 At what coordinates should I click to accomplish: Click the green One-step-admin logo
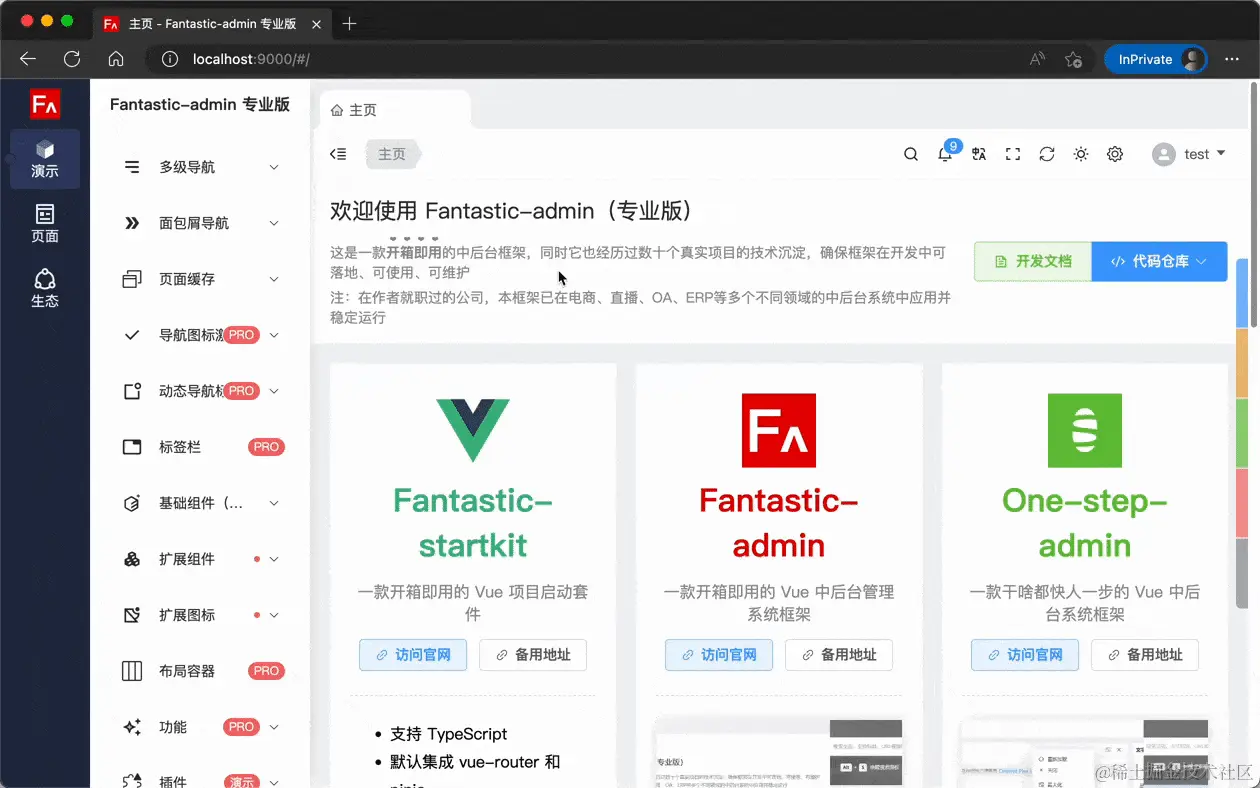click(1085, 430)
